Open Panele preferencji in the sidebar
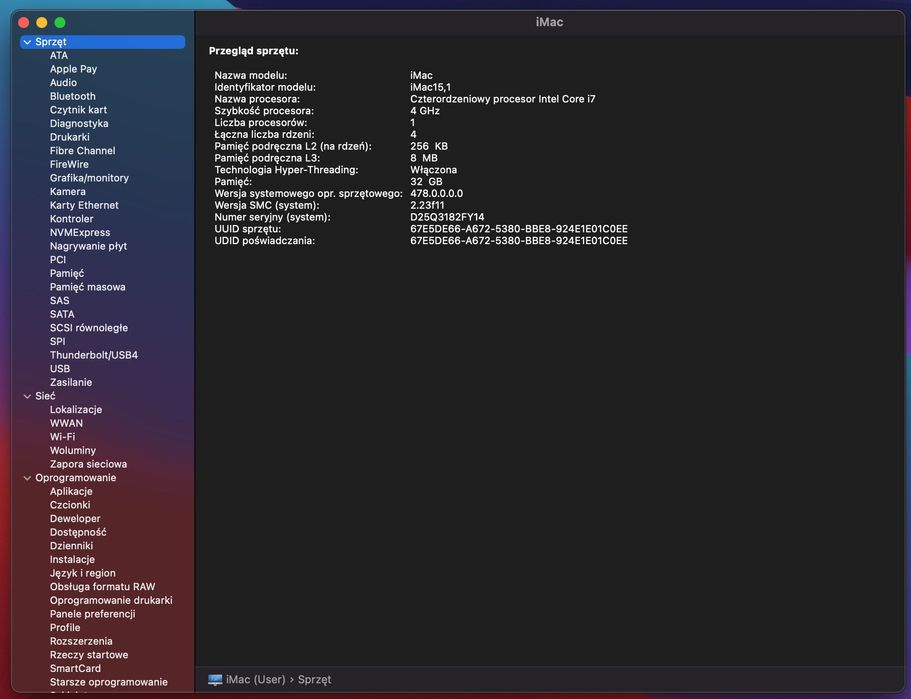The width and height of the screenshot is (911, 699). click(x=92, y=614)
